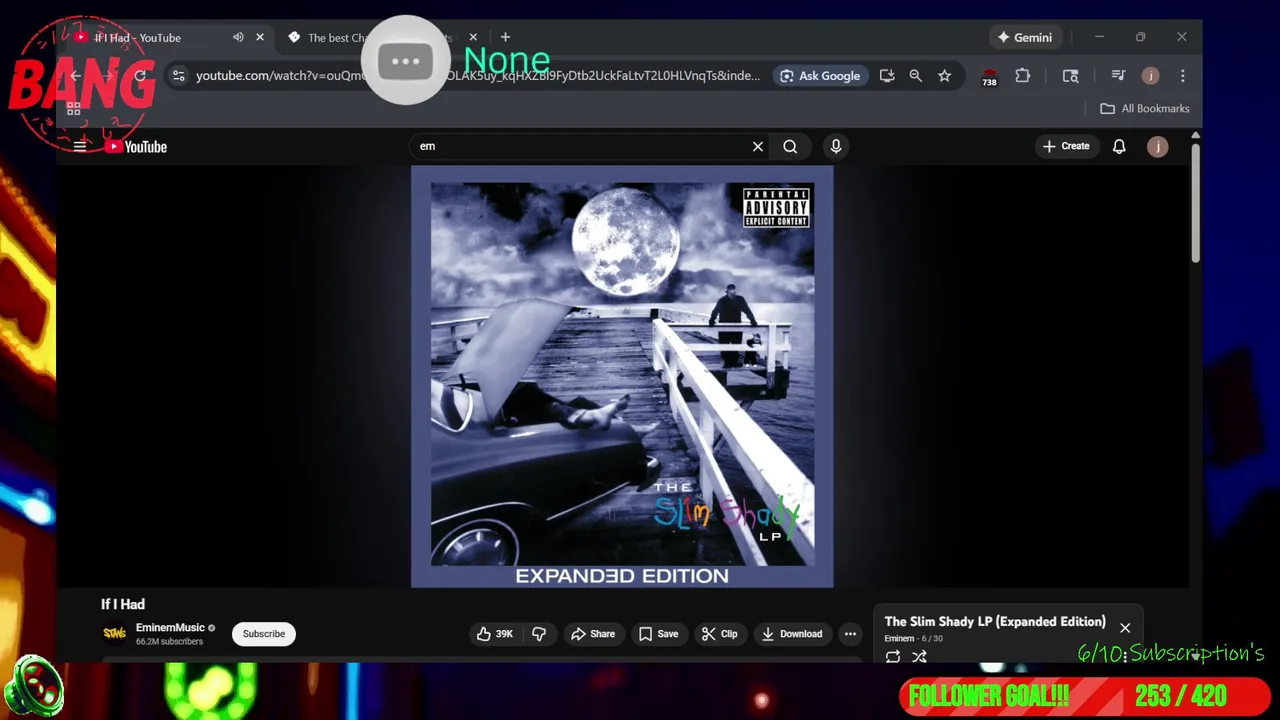Image resolution: width=1280 pixels, height=720 pixels.
Task: Save video to a playlist
Action: coord(659,634)
